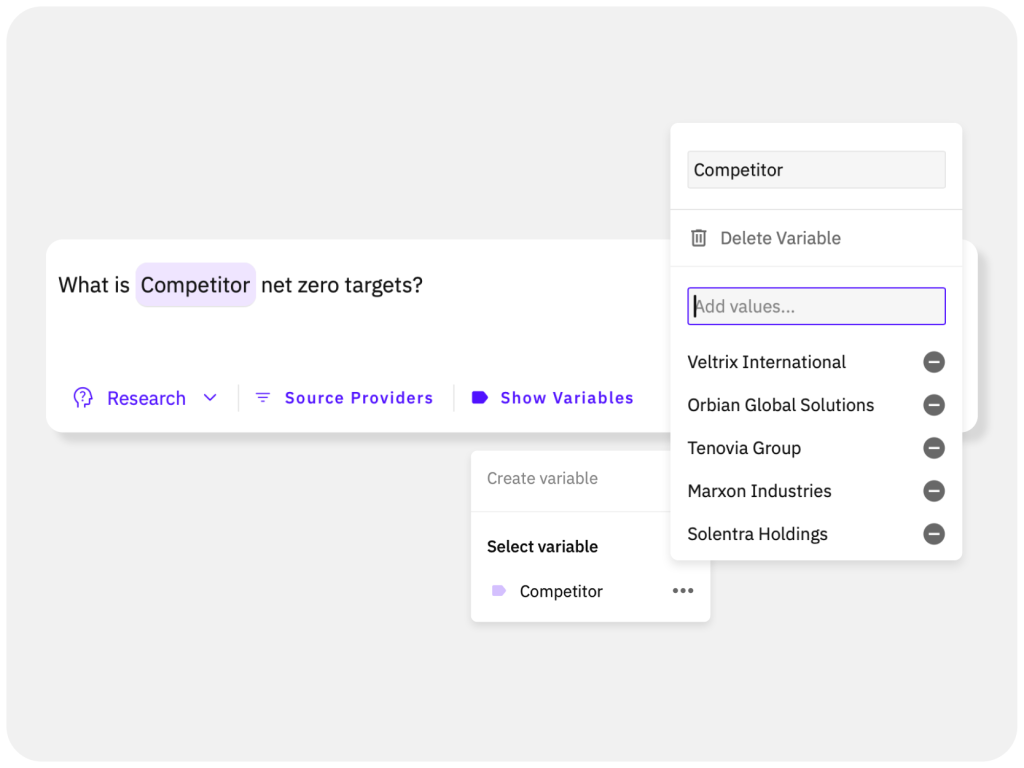Select the Research question-mark icon

(85, 397)
